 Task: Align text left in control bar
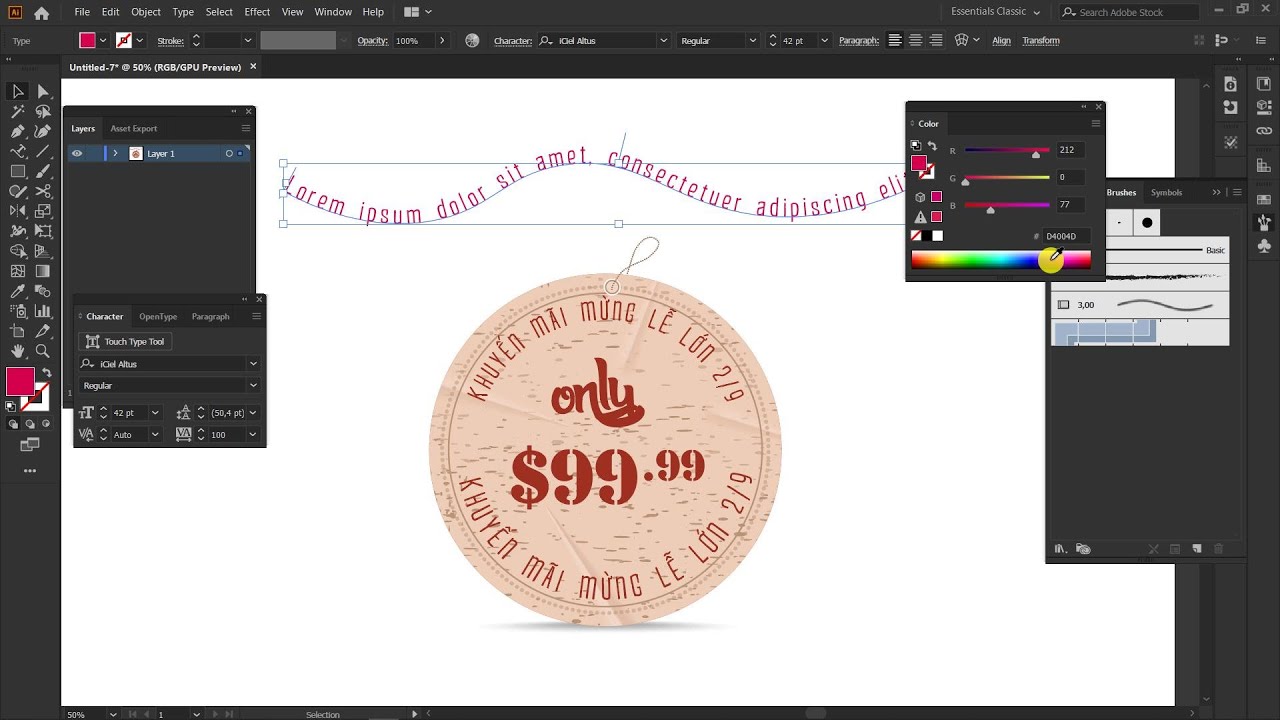(x=895, y=40)
